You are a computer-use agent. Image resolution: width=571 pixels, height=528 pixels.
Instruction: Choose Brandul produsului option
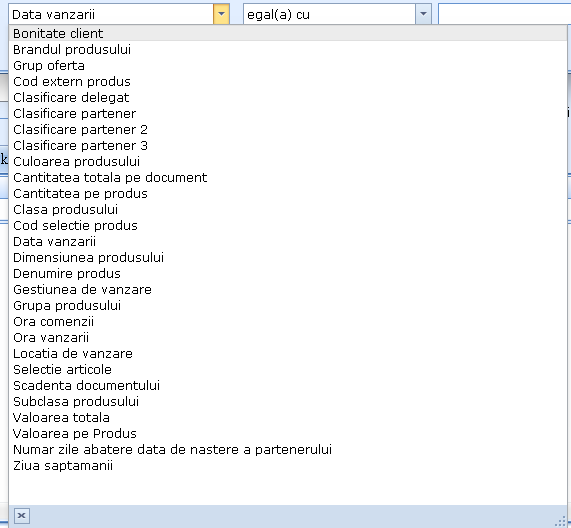pos(288,50)
